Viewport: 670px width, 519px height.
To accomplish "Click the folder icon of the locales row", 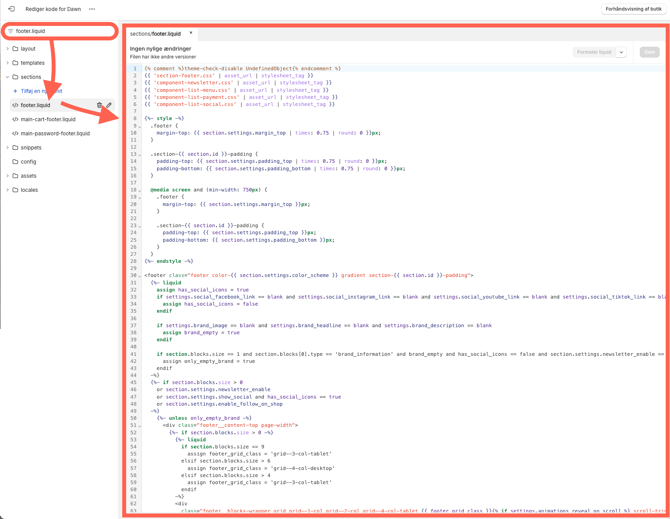I will [15, 190].
